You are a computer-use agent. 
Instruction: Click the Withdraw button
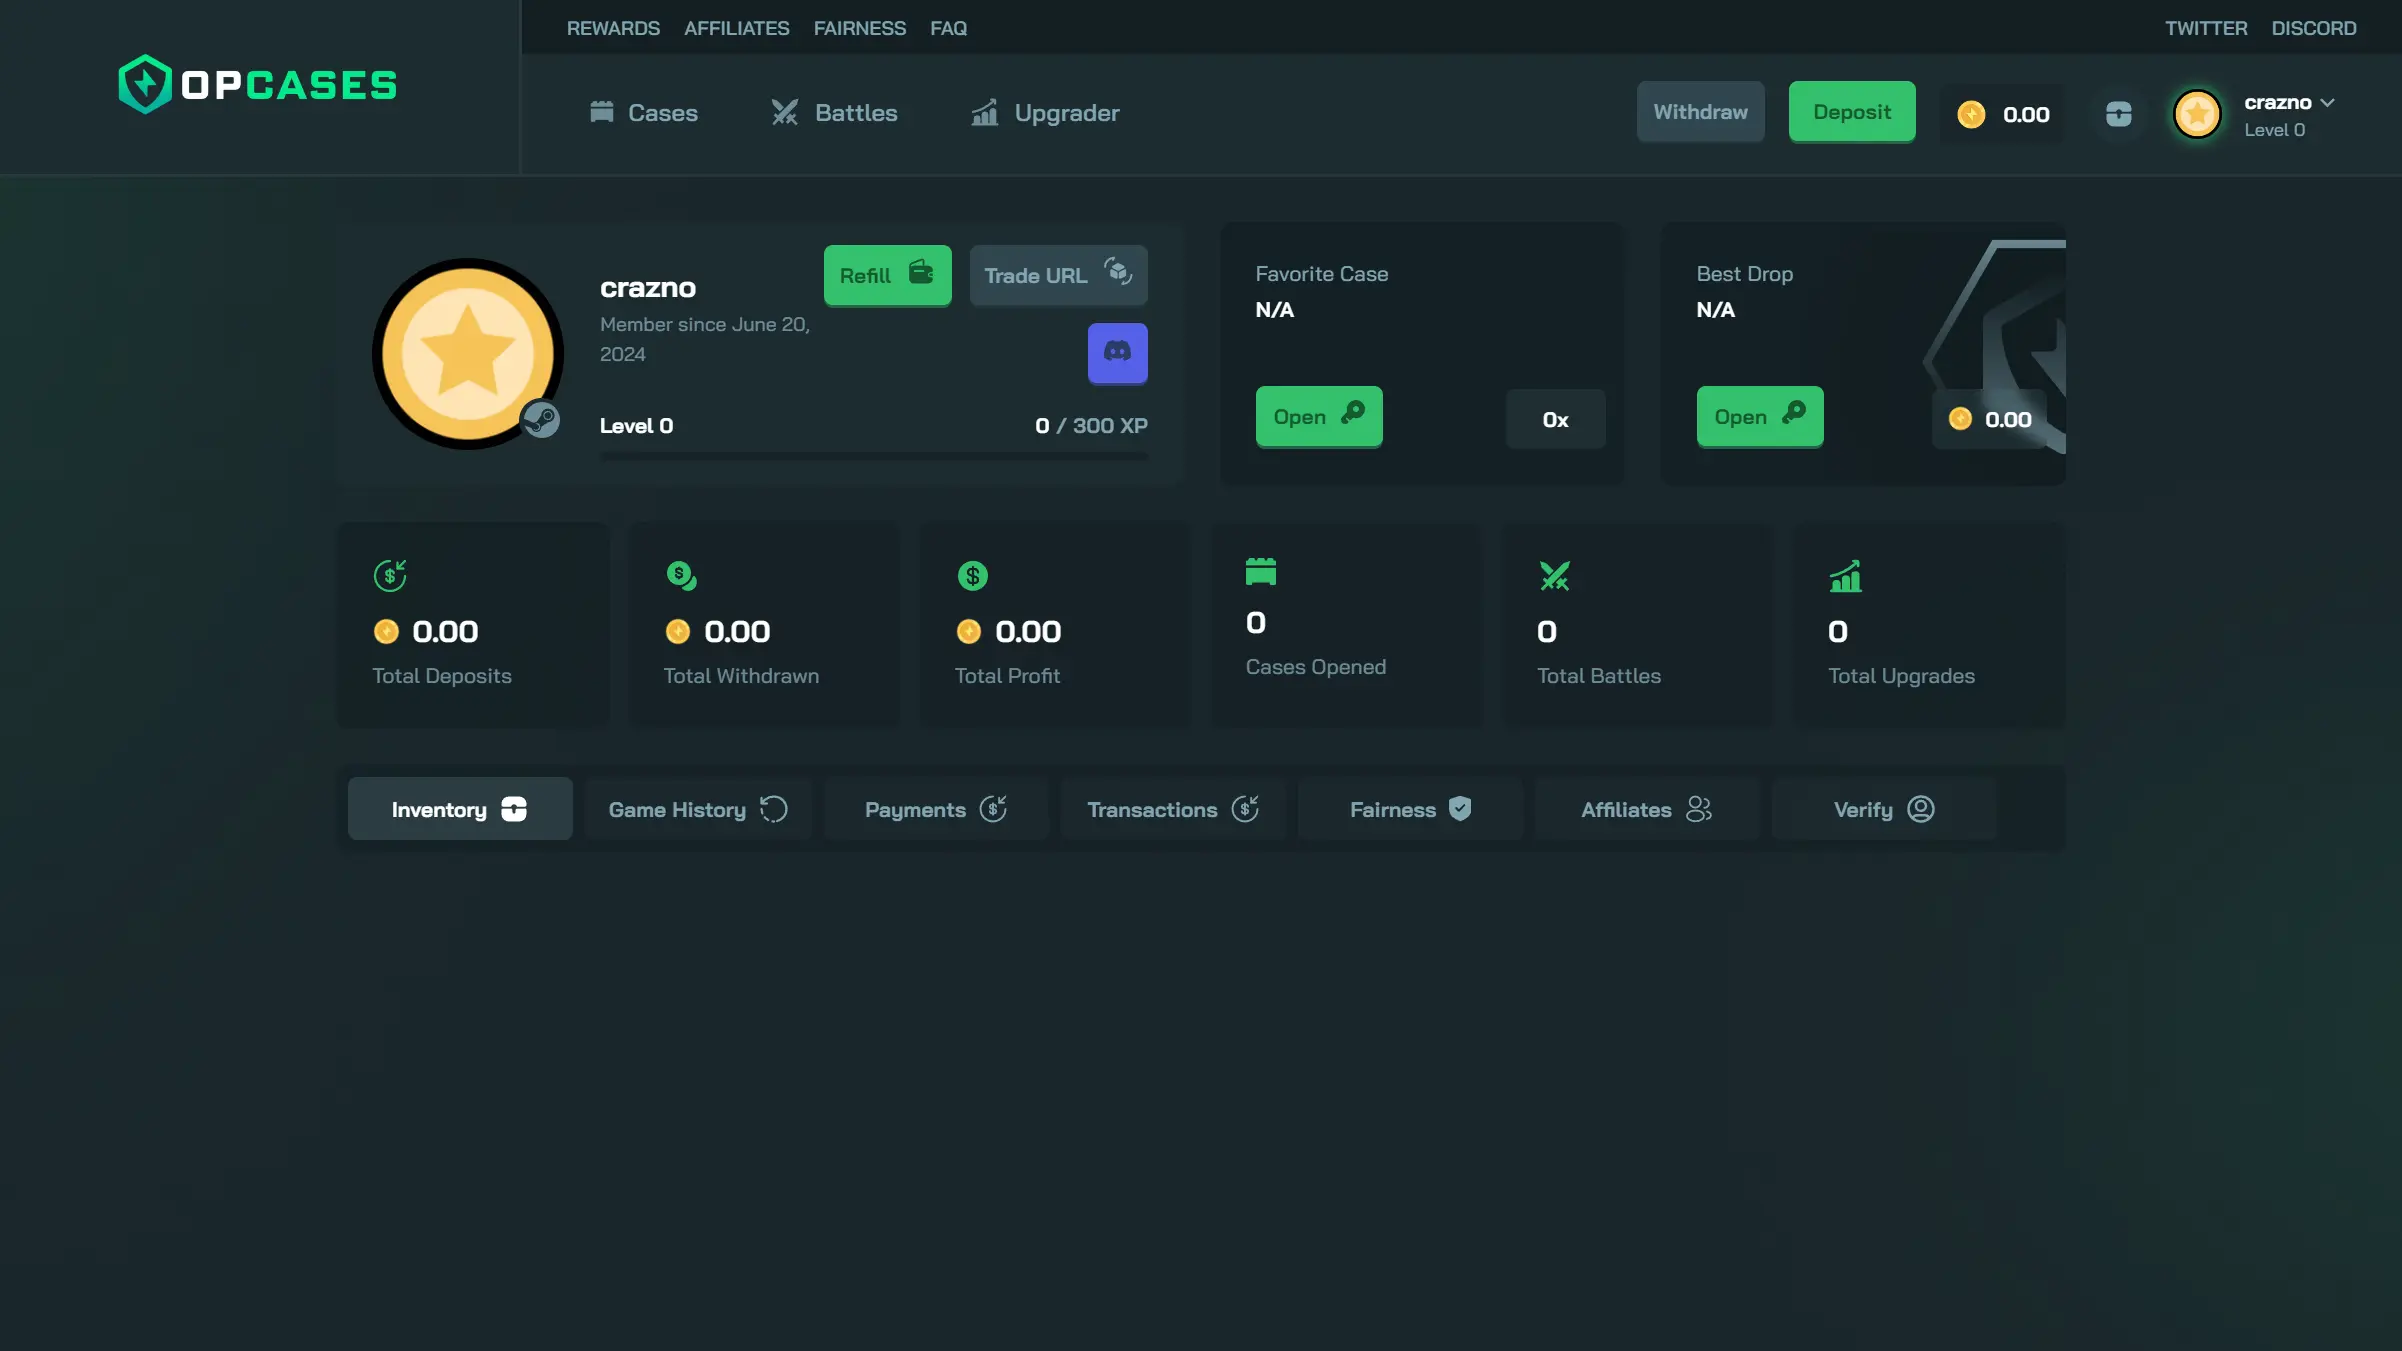1700,112
